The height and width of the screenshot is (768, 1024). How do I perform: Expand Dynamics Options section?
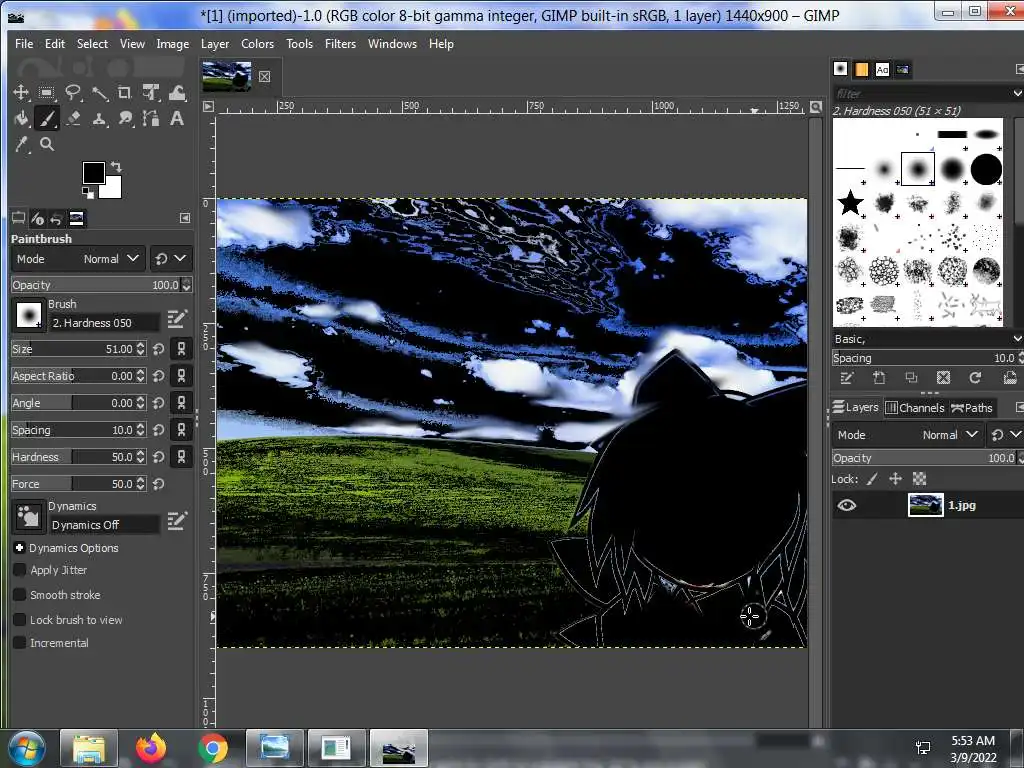click(19, 548)
